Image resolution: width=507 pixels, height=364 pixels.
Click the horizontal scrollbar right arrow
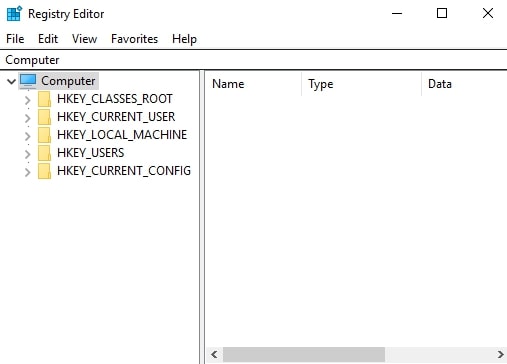pyautogui.click(x=500, y=354)
